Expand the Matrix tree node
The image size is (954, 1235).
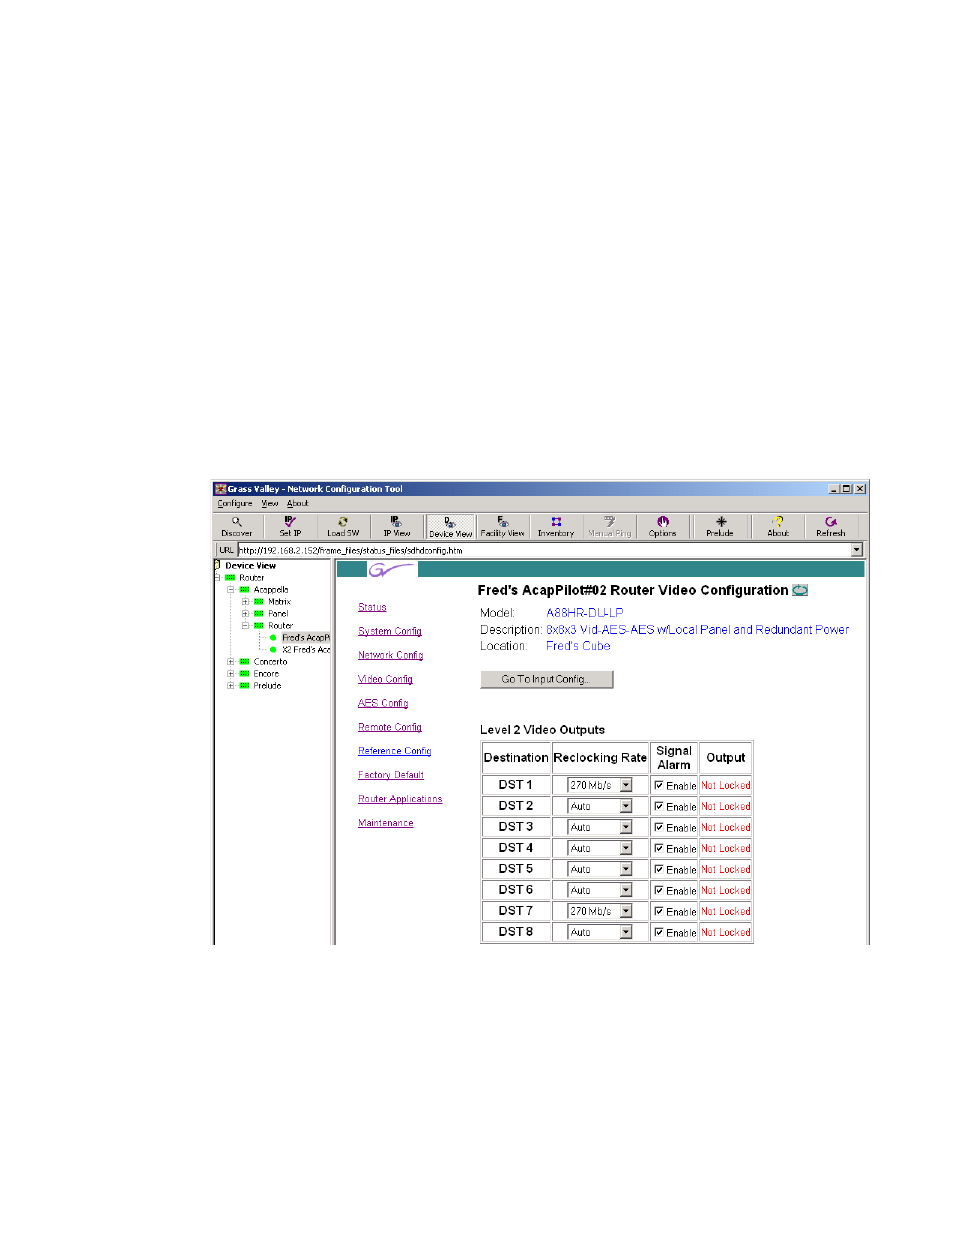pyautogui.click(x=245, y=602)
